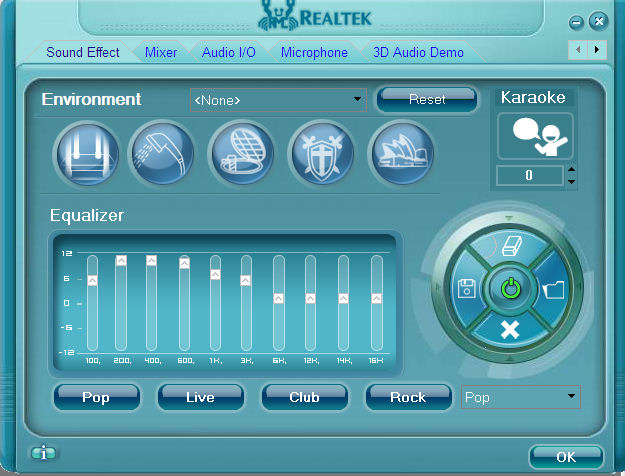Click the Karaoke singer icon
The height and width of the screenshot is (476, 625).
point(535,136)
